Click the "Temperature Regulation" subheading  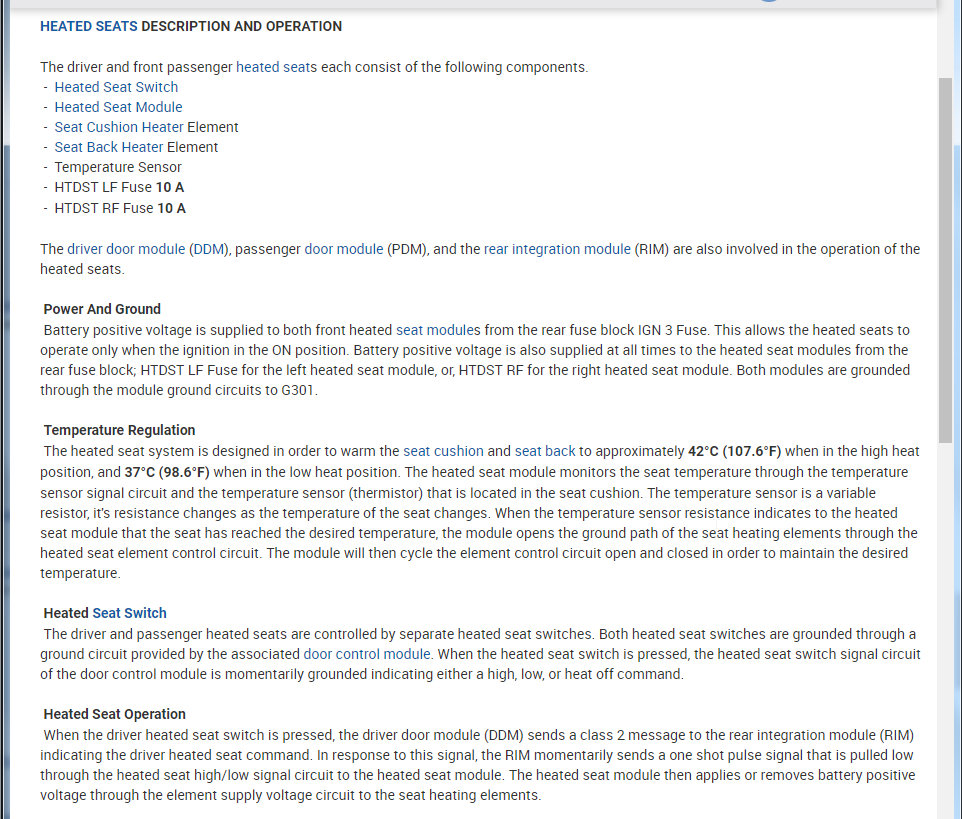point(119,430)
